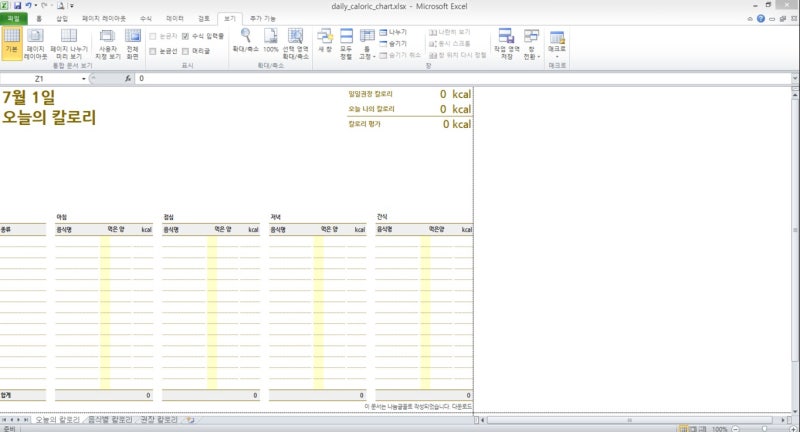Open Customize Quick Access Toolbar dropdown
Viewport: 800px width, 432px height.
point(72,6)
